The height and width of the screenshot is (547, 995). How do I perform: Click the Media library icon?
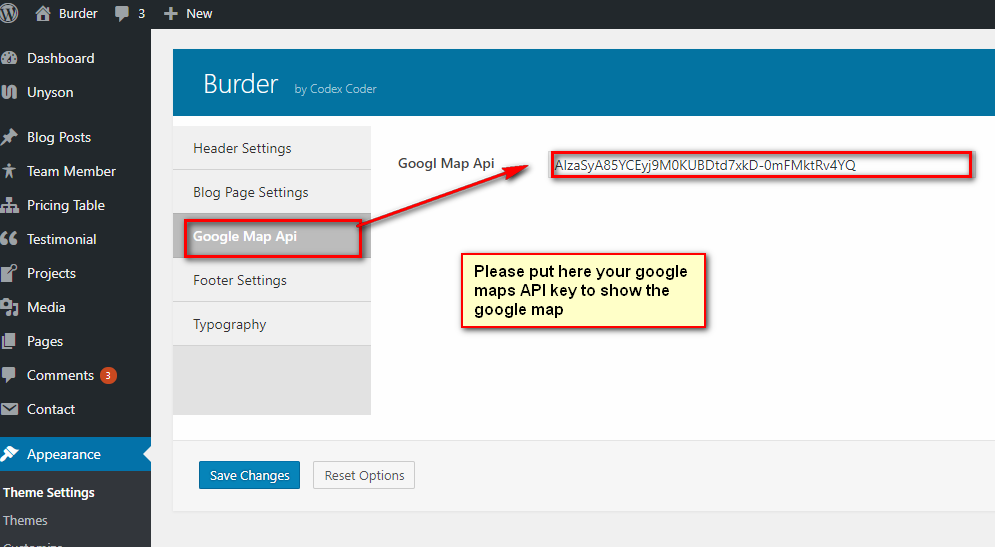point(9,307)
